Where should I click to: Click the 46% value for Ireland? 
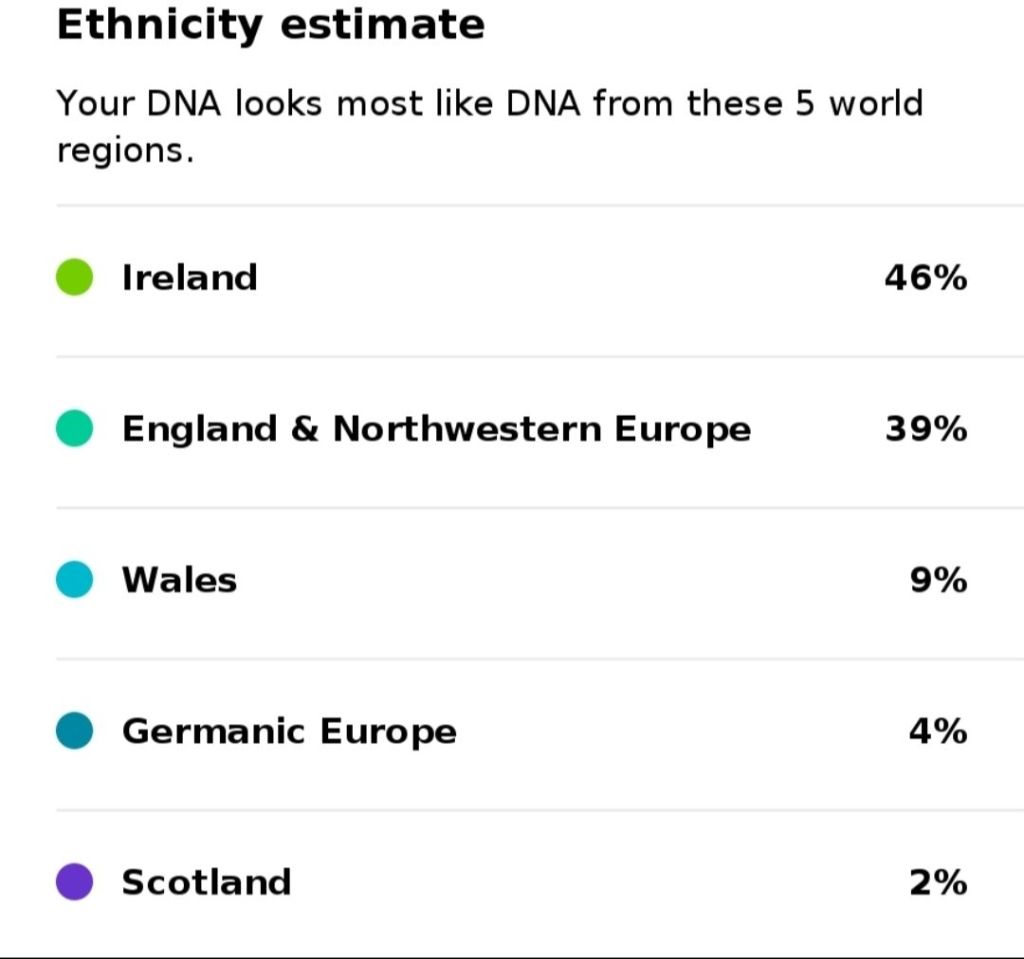(925, 277)
